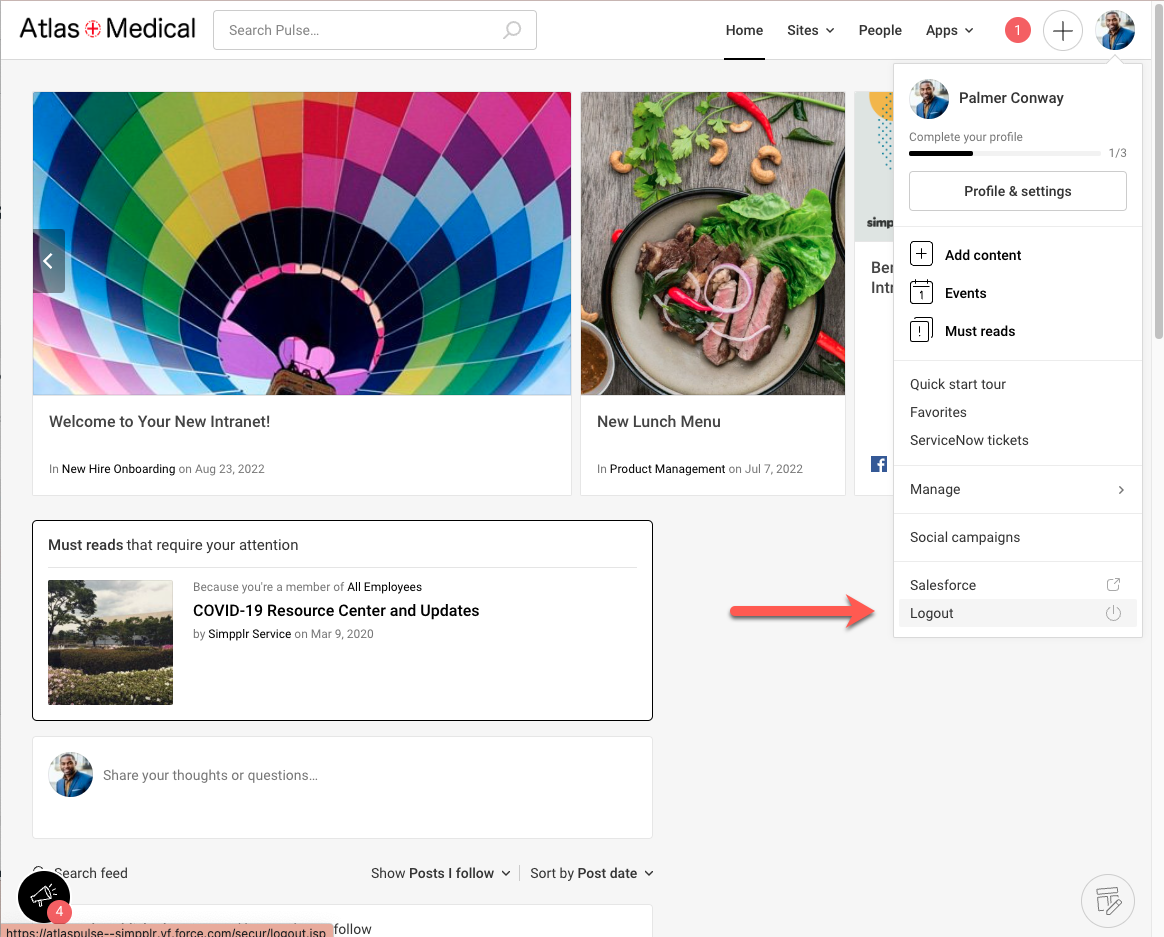Viewport: 1164px width, 937px height.
Task: Click the New Lunch Menu title
Action: click(x=658, y=421)
